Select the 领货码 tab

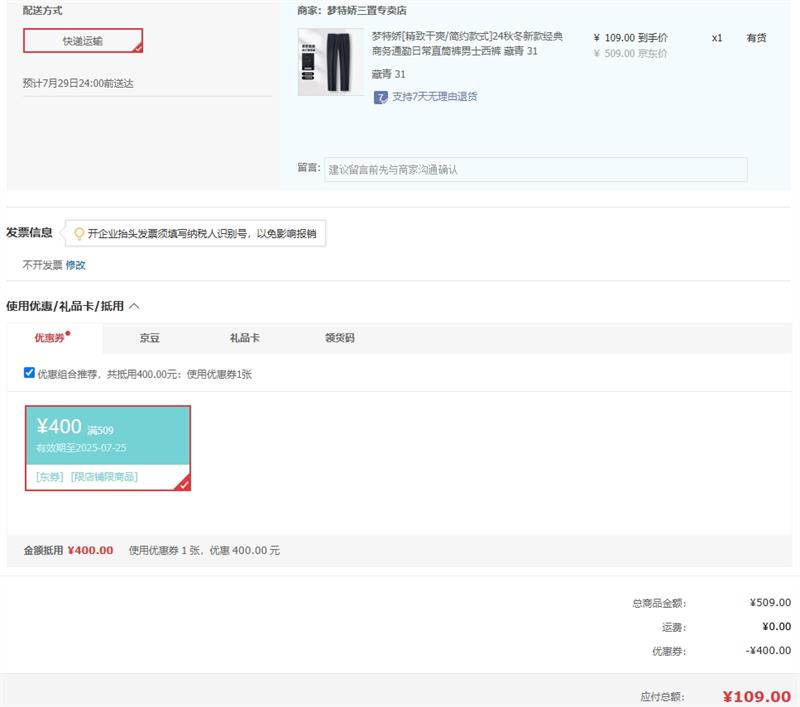(x=339, y=338)
